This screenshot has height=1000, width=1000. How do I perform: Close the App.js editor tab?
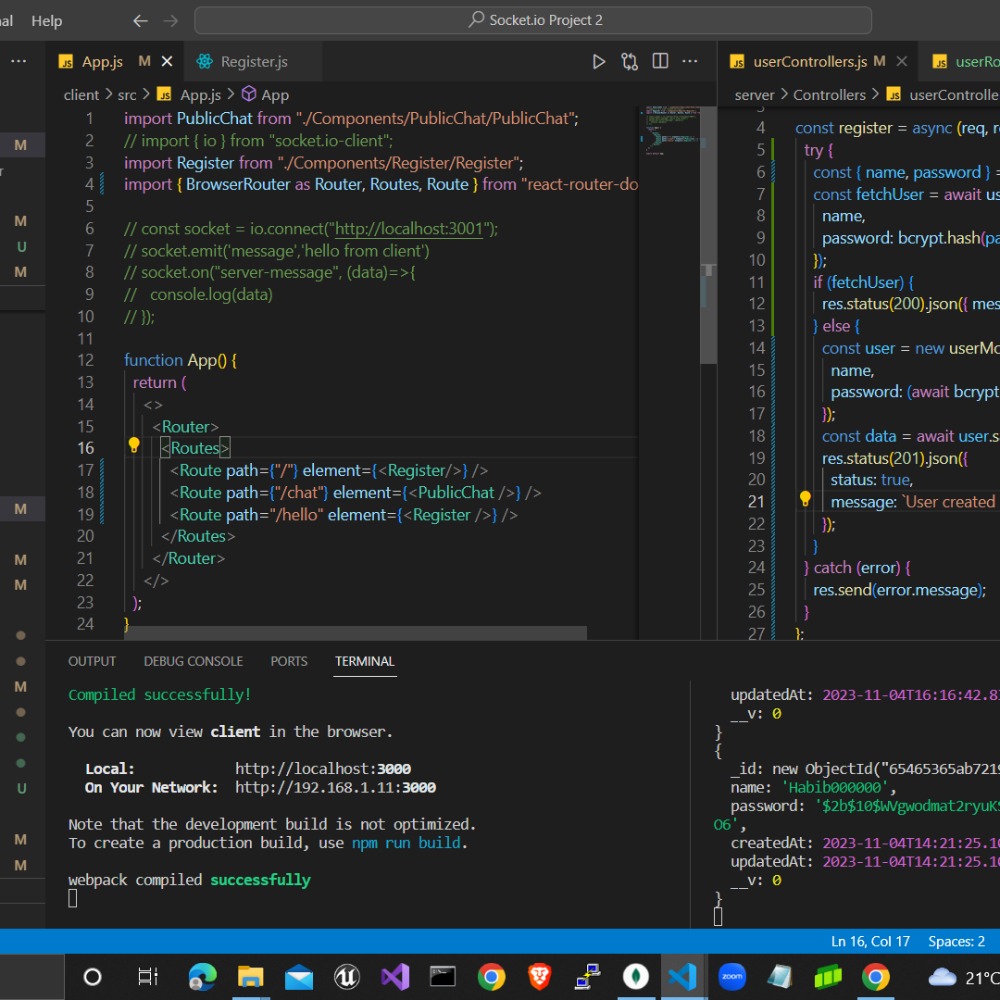tap(167, 61)
